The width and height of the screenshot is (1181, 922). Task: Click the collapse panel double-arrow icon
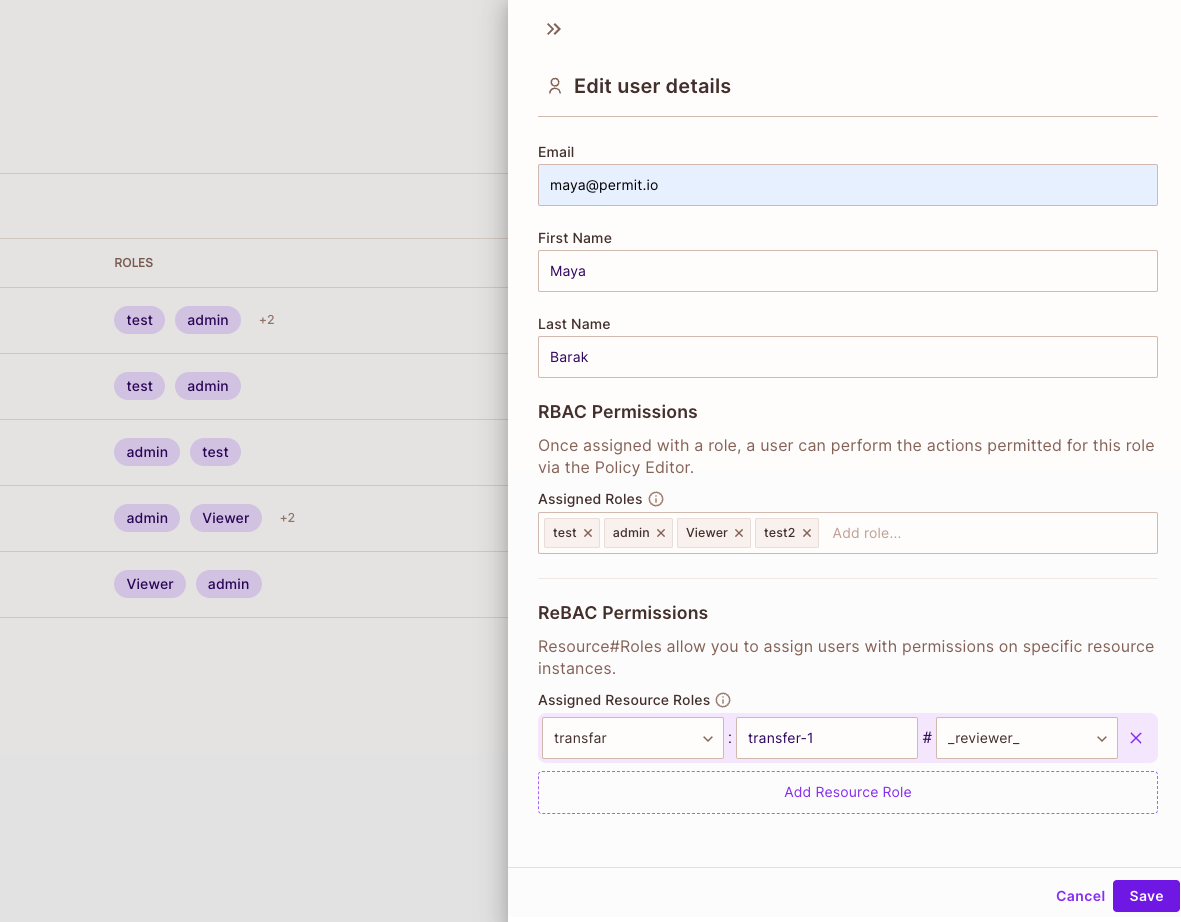(554, 29)
